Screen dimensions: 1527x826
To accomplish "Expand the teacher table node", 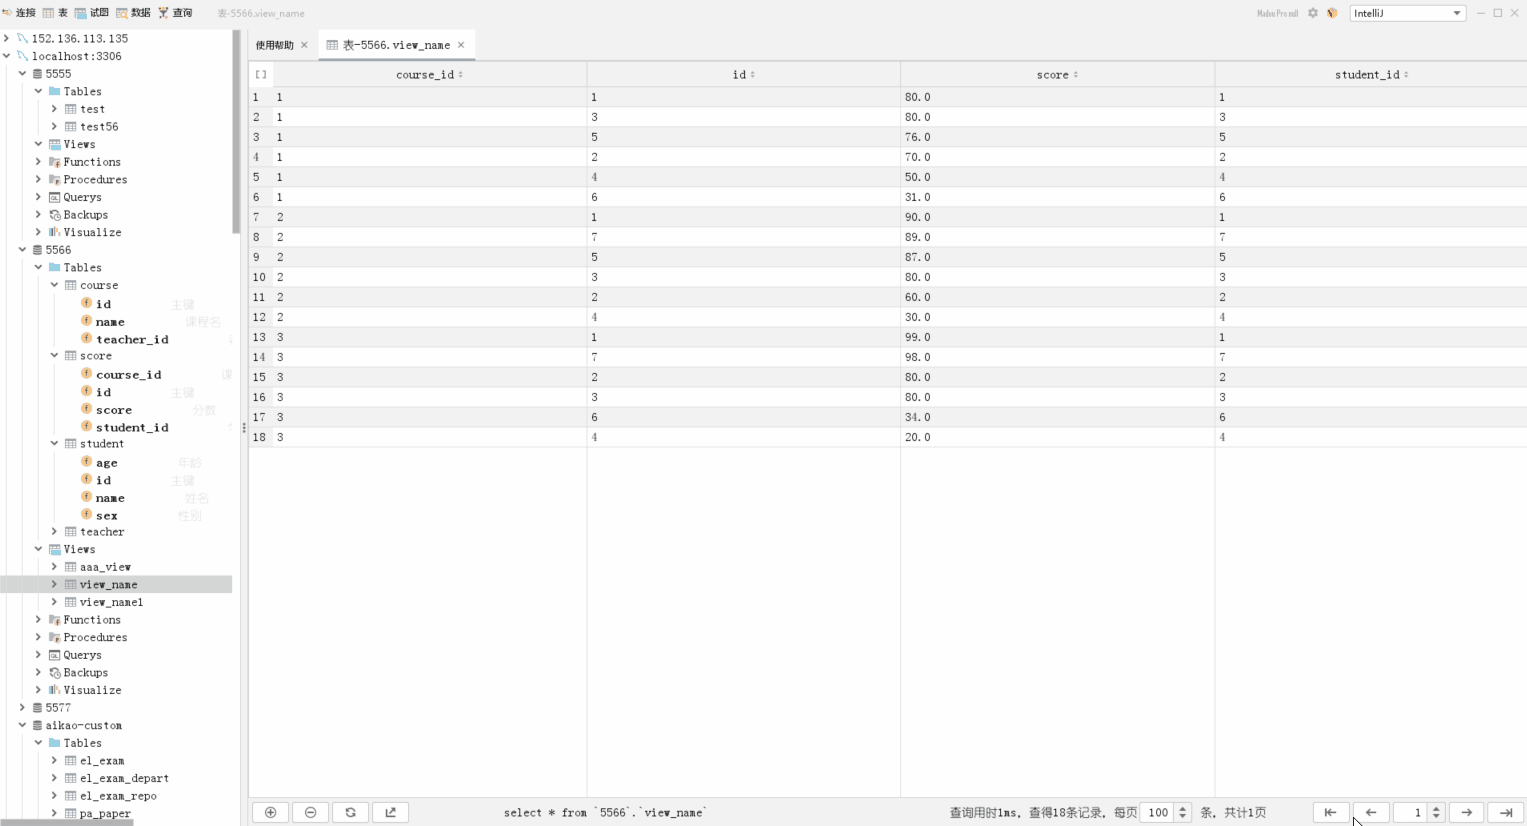I will pos(54,532).
